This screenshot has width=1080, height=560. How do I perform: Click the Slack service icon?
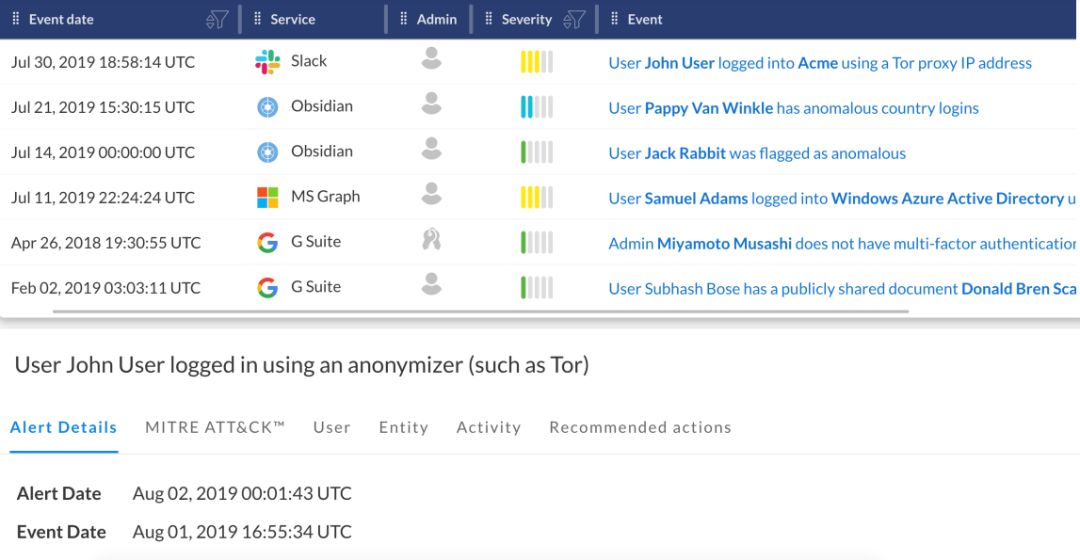(267, 62)
